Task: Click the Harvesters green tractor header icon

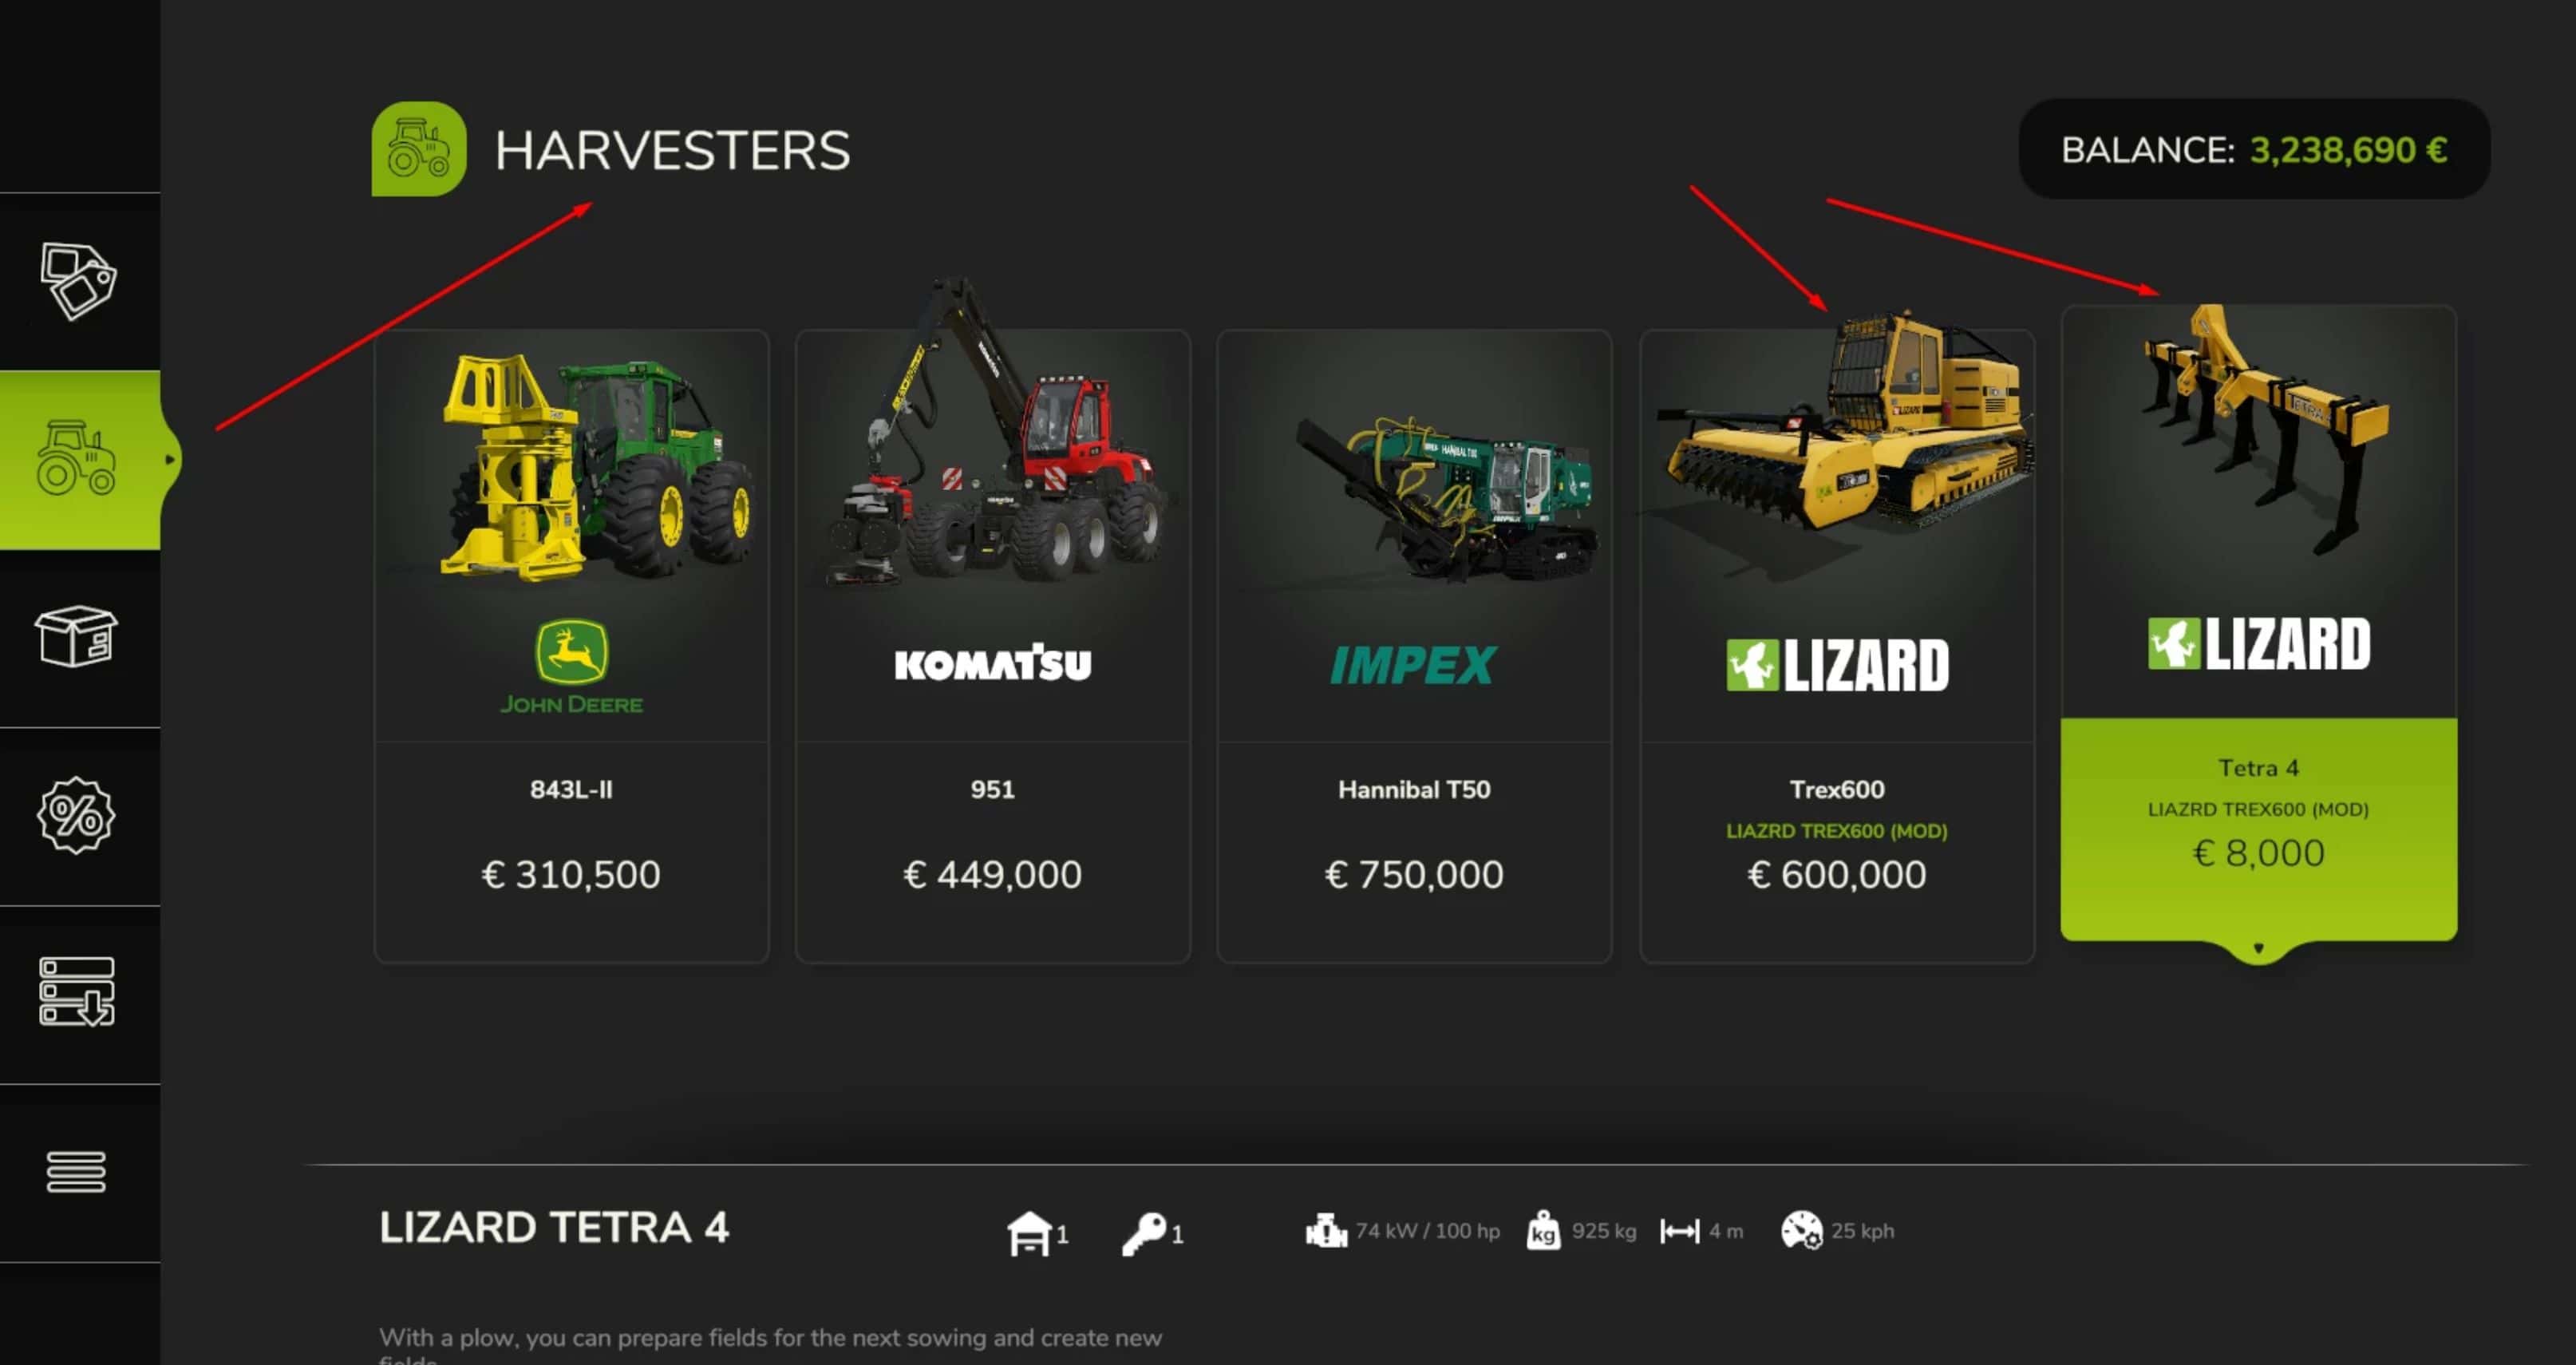Action: pos(419,149)
